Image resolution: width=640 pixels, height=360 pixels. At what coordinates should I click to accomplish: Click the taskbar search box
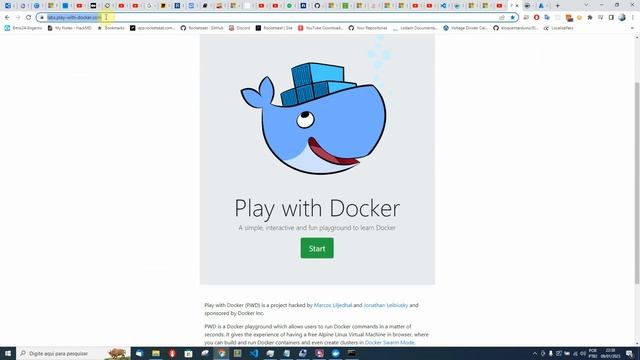(73, 353)
